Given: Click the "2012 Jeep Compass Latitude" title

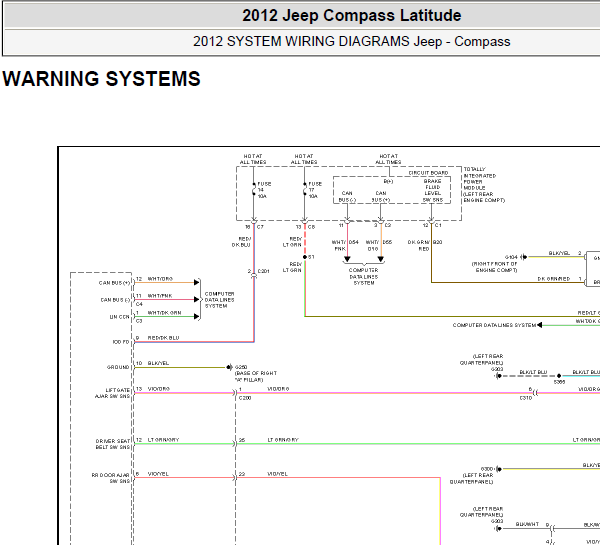Looking at the screenshot, I should tap(352, 16).
